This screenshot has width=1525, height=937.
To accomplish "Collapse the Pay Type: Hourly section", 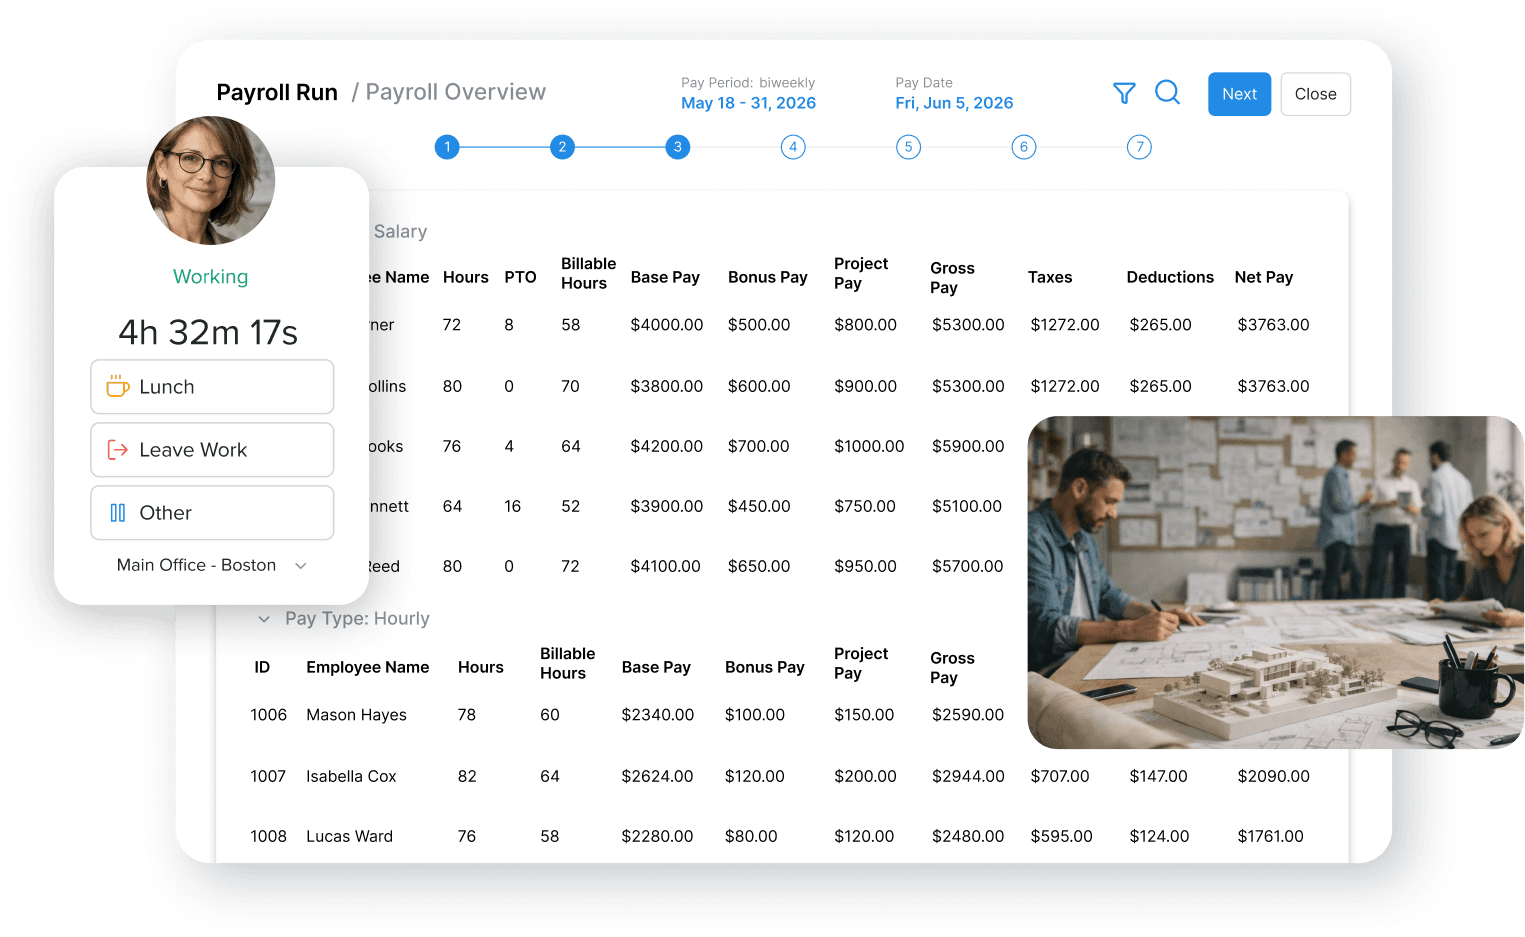I will coord(264,619).
